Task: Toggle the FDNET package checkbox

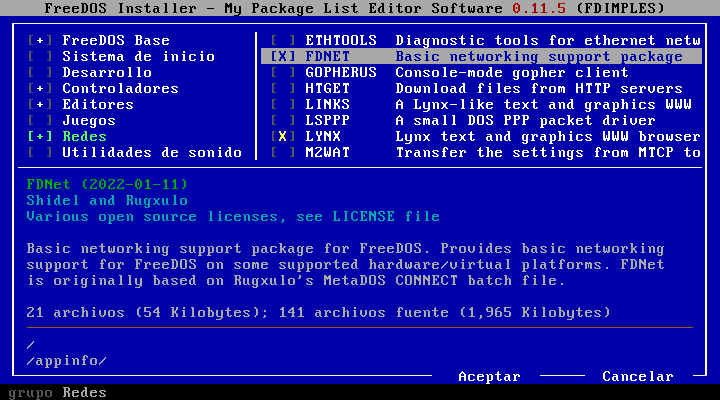Action: click(x=282, y=57)
